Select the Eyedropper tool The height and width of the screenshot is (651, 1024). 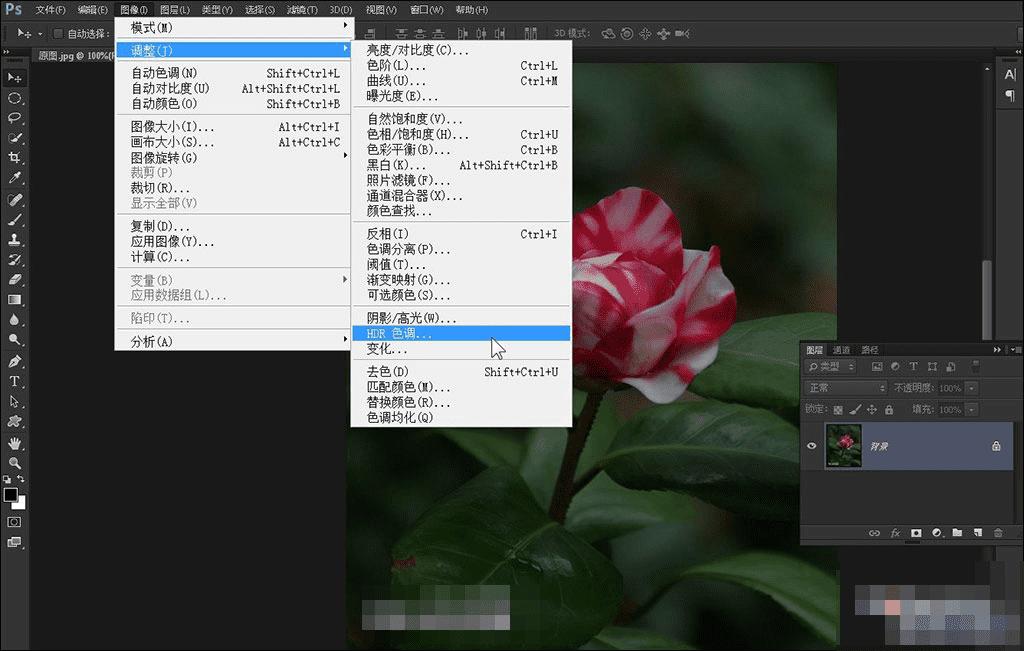tap(15, 178)
